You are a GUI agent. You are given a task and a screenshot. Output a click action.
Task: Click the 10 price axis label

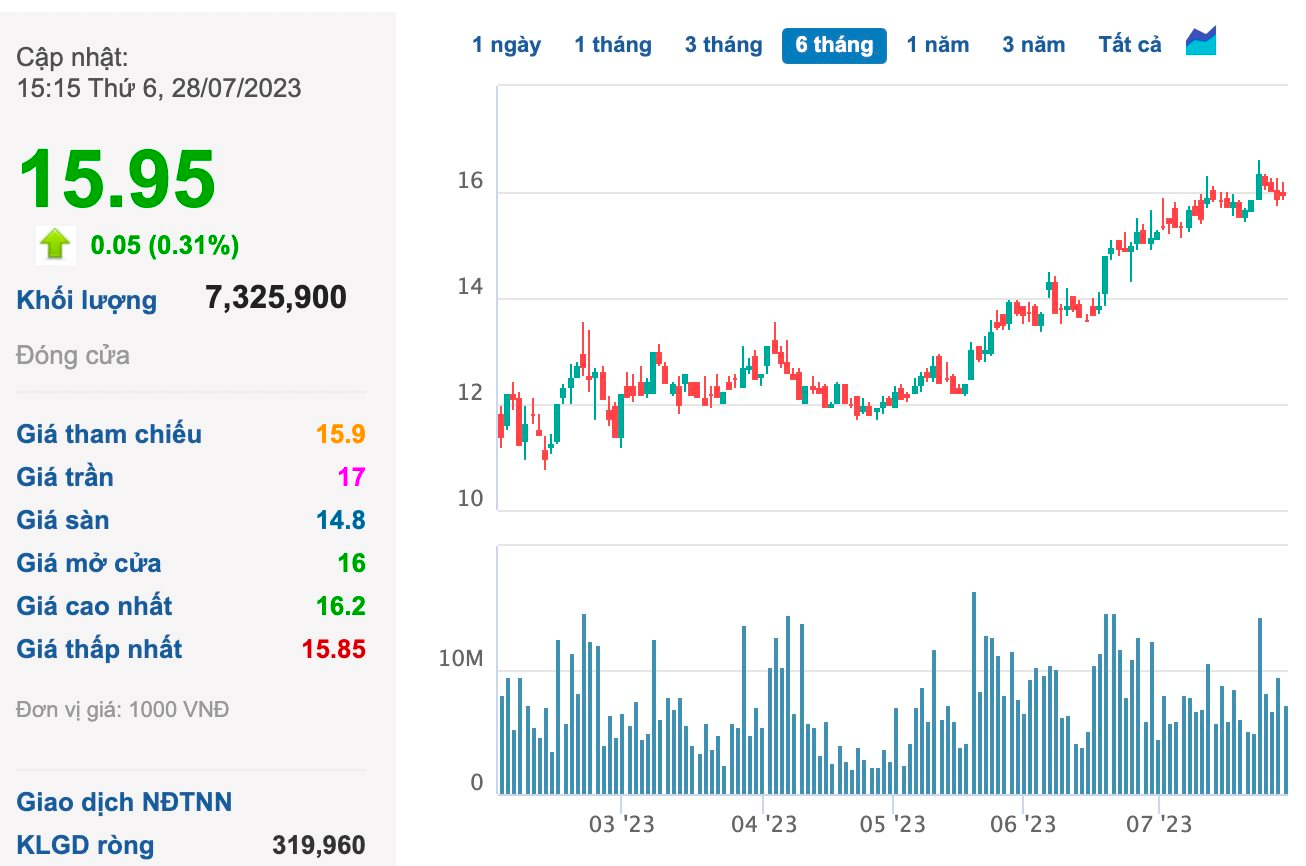point(470,499)
